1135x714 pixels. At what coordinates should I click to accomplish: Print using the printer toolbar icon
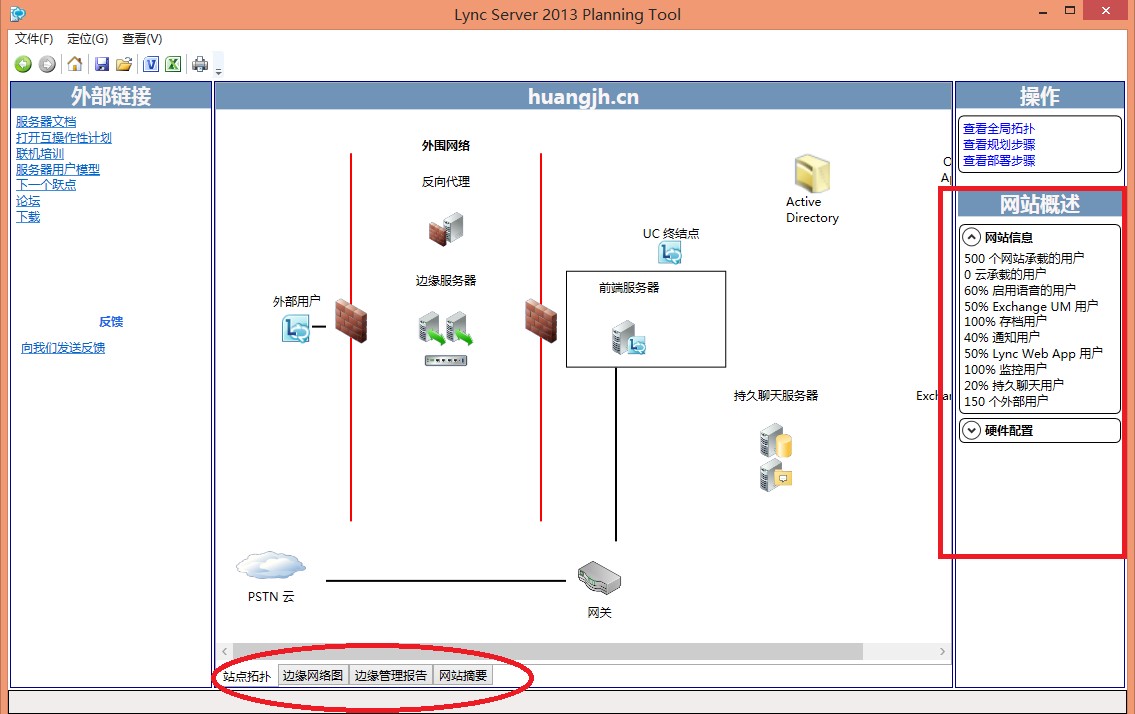click(200, 64)
